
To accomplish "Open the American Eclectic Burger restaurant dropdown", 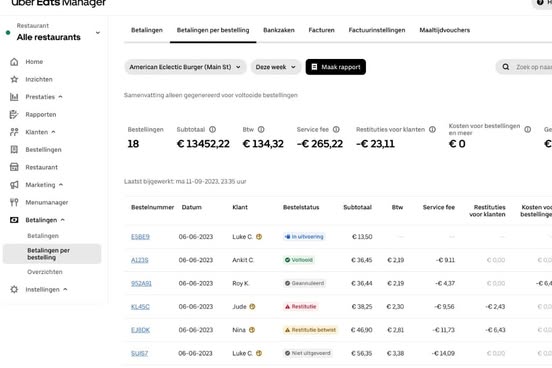I will 185,67.
